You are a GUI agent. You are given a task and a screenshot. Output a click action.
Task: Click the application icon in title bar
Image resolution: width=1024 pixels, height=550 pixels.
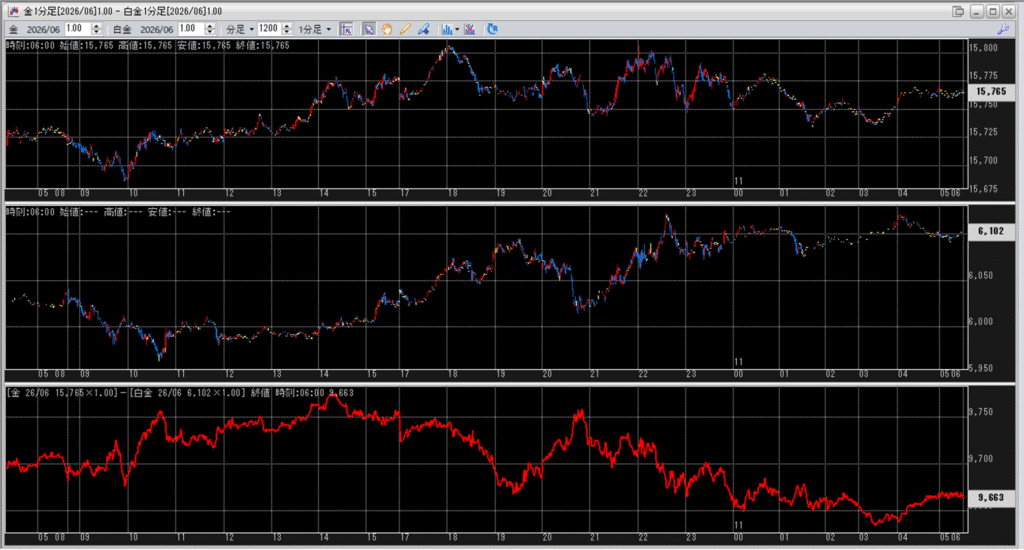13,11
